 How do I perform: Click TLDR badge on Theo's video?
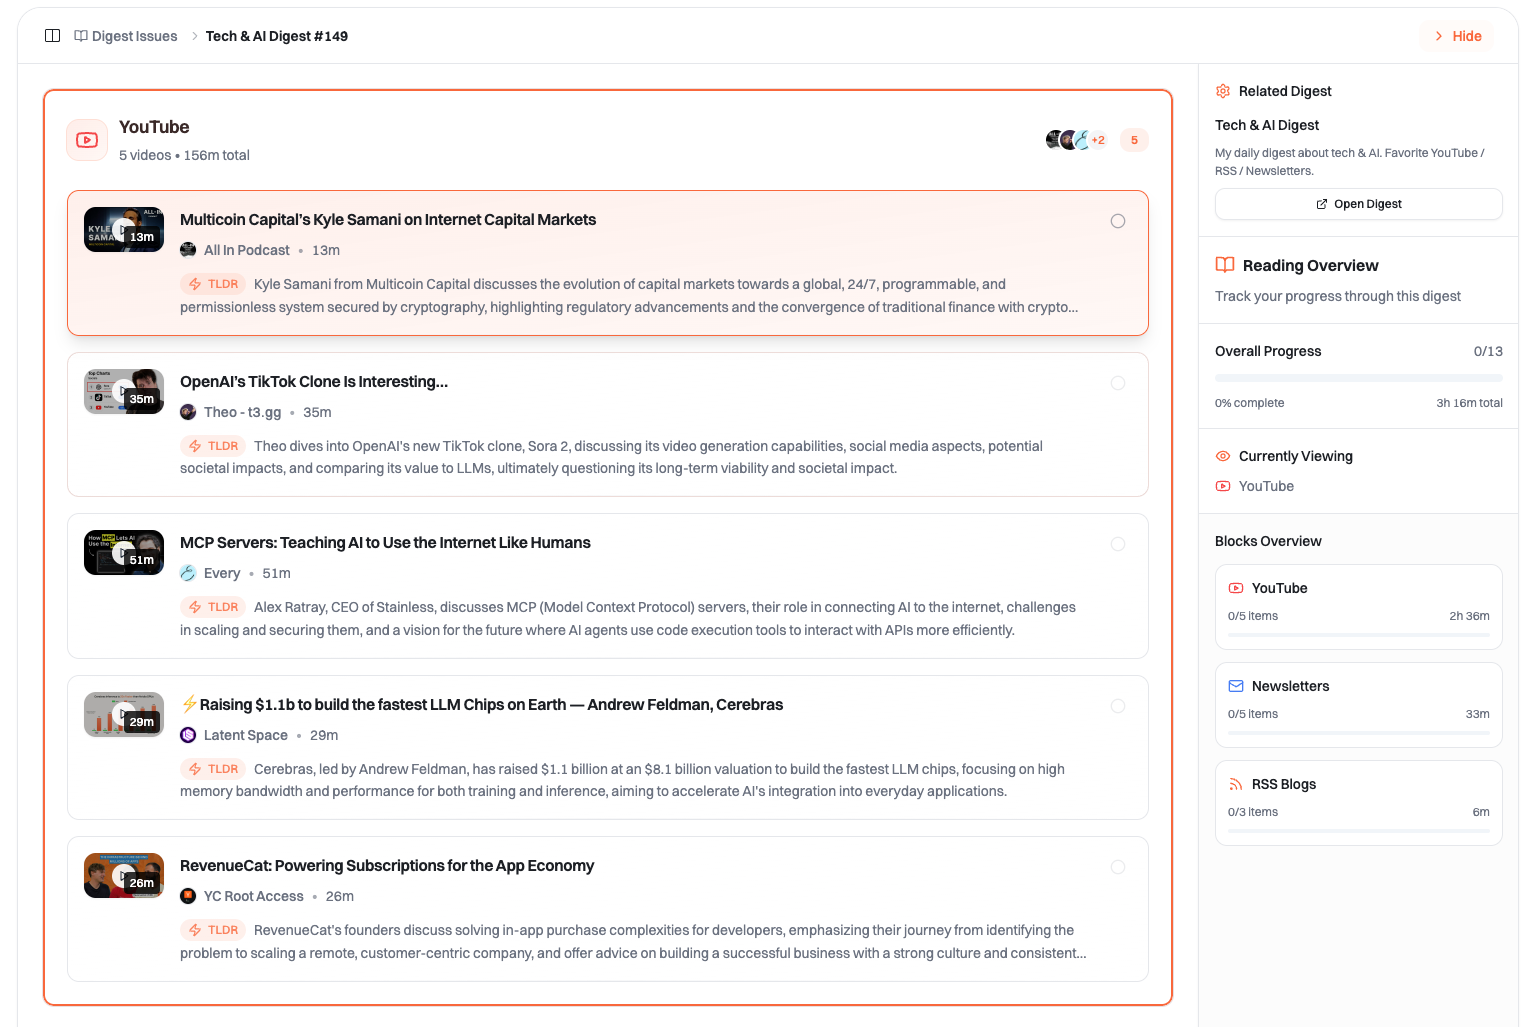click(x=213, y=446)
